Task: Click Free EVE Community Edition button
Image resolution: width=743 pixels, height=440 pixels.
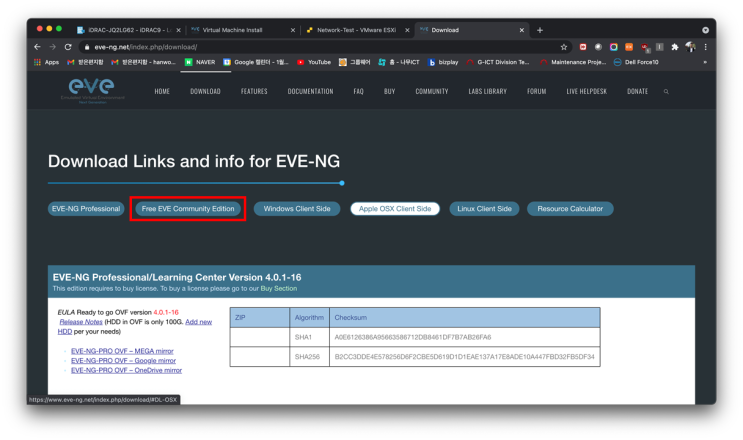Action: (x=188, y=209)
